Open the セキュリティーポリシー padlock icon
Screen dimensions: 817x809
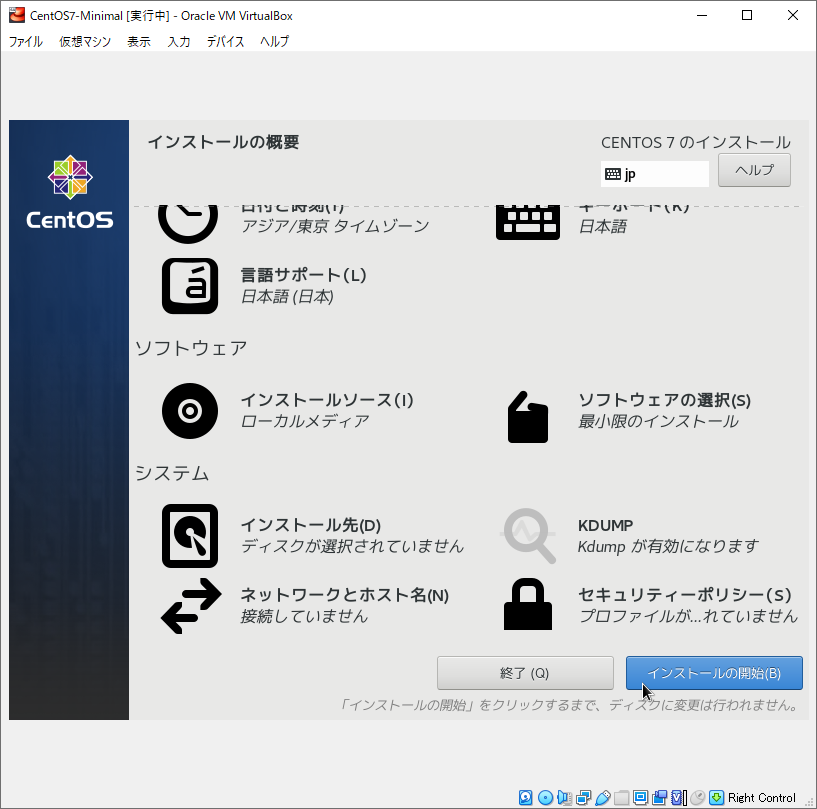[x=528, y=606]
